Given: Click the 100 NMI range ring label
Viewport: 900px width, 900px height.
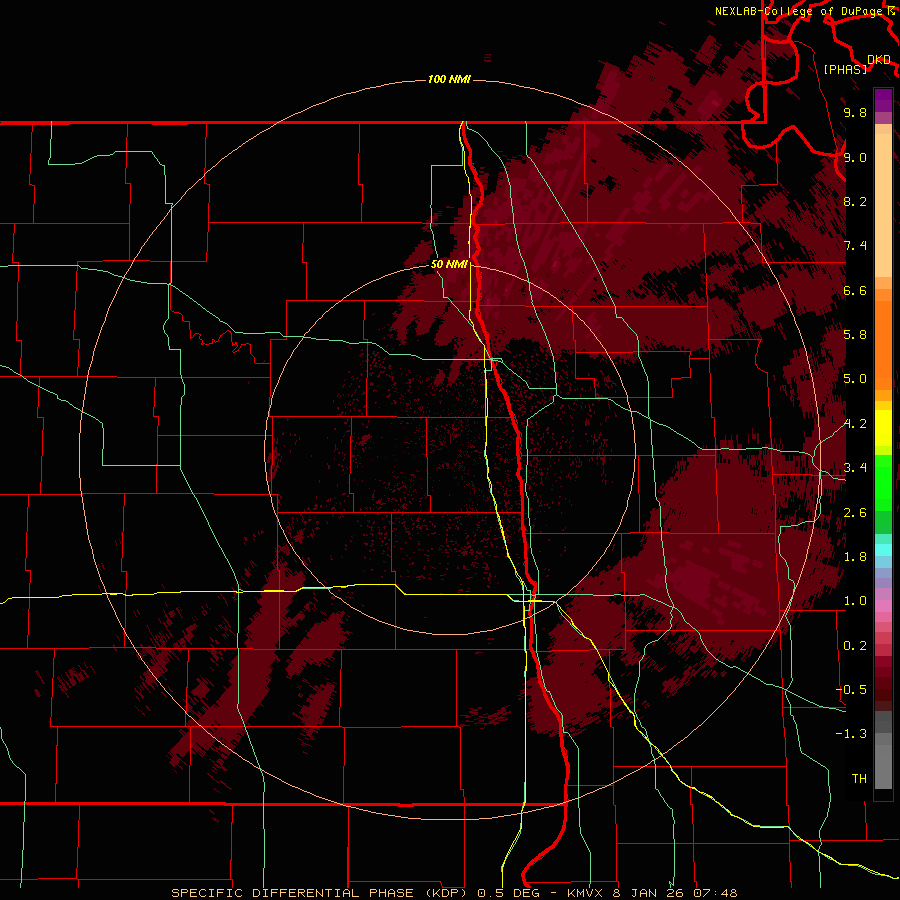Looking at the screenshot, I should click(x=449, y=79).
